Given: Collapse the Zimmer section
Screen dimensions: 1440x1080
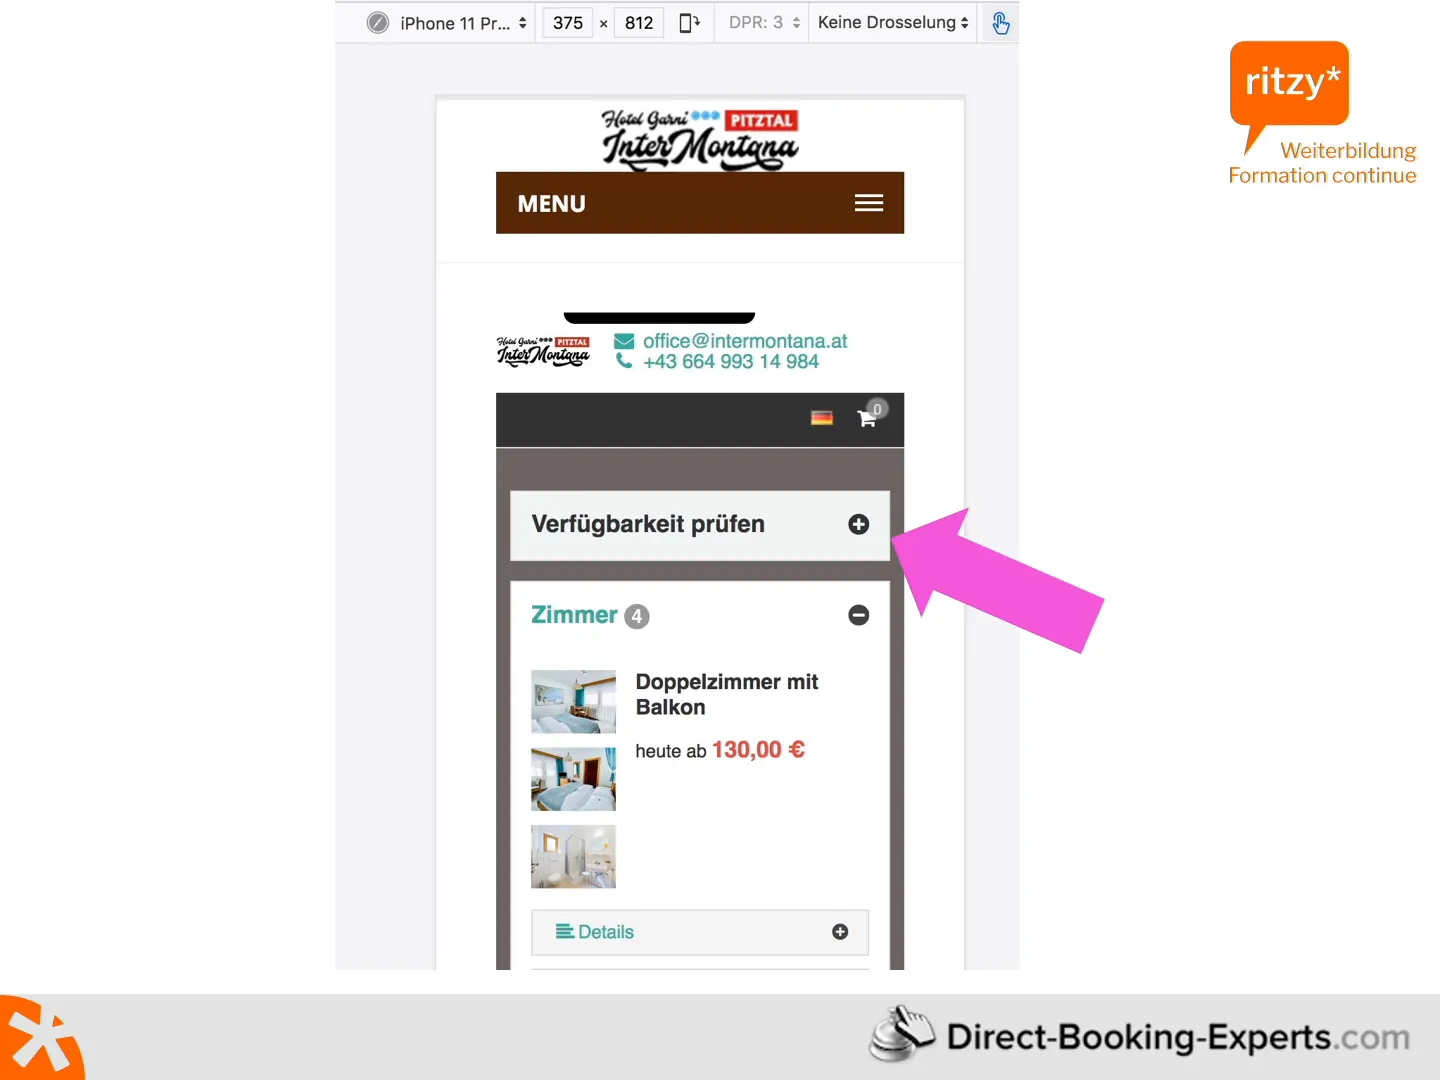Looking at the screenshot, I should pos(858,615).
